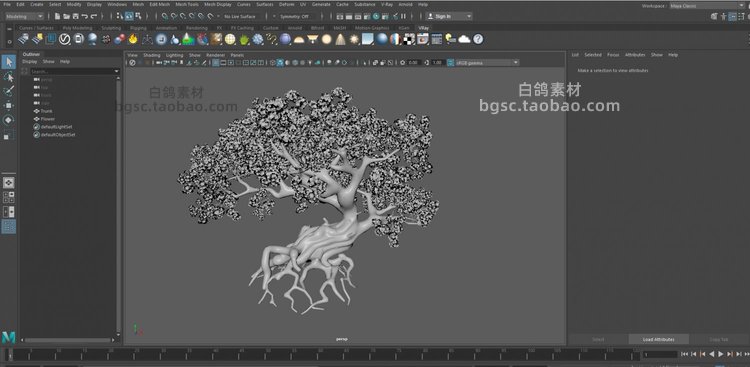Image resolution: width=750 pixels, height=367 pixels.
Task: Click the undo arrow icon
Action: tap(84, 16)
